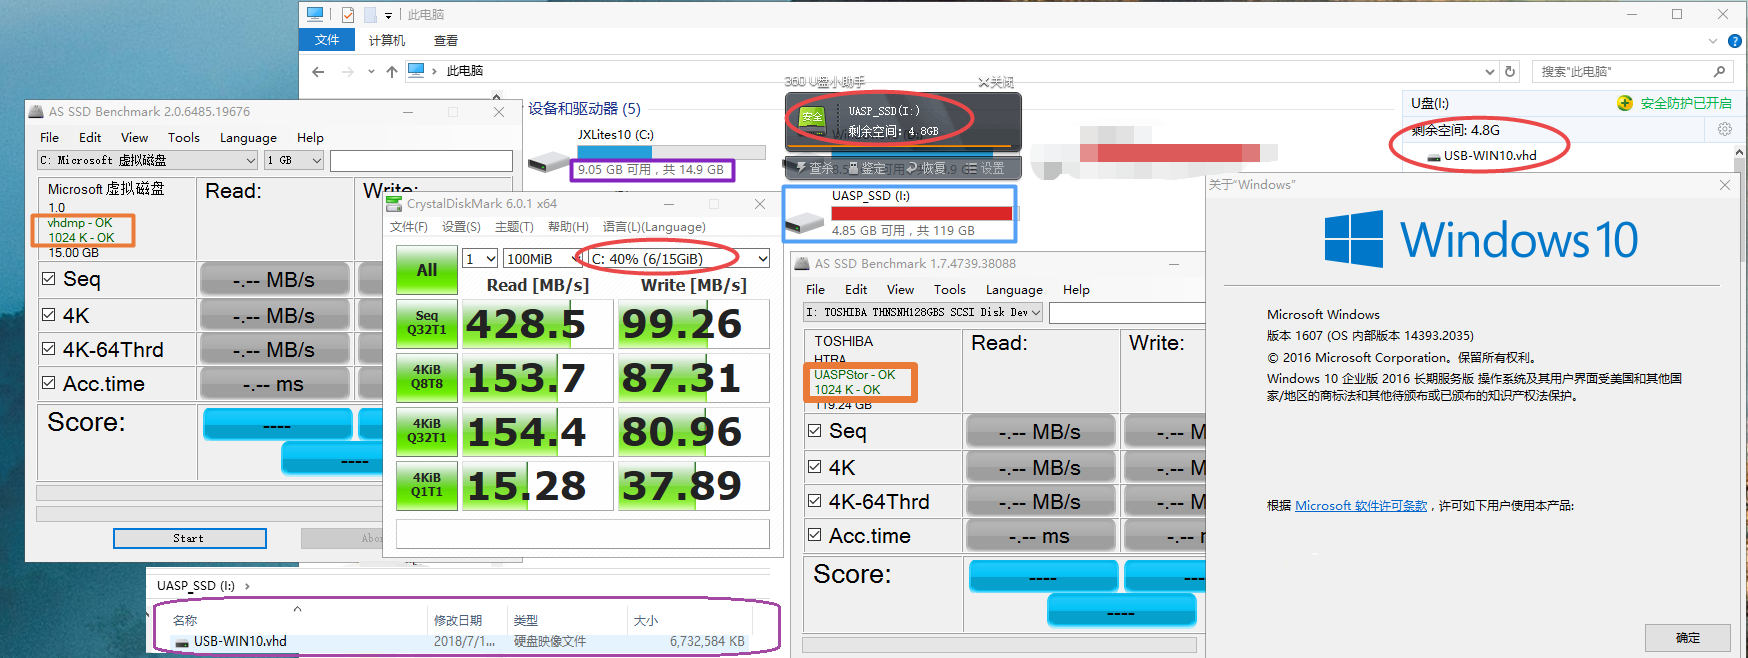The width and height of the screenshot is (1748, 658).
Task: Open CrystalDiskMark 100MiB size dropdown
Action: (543, 259)
